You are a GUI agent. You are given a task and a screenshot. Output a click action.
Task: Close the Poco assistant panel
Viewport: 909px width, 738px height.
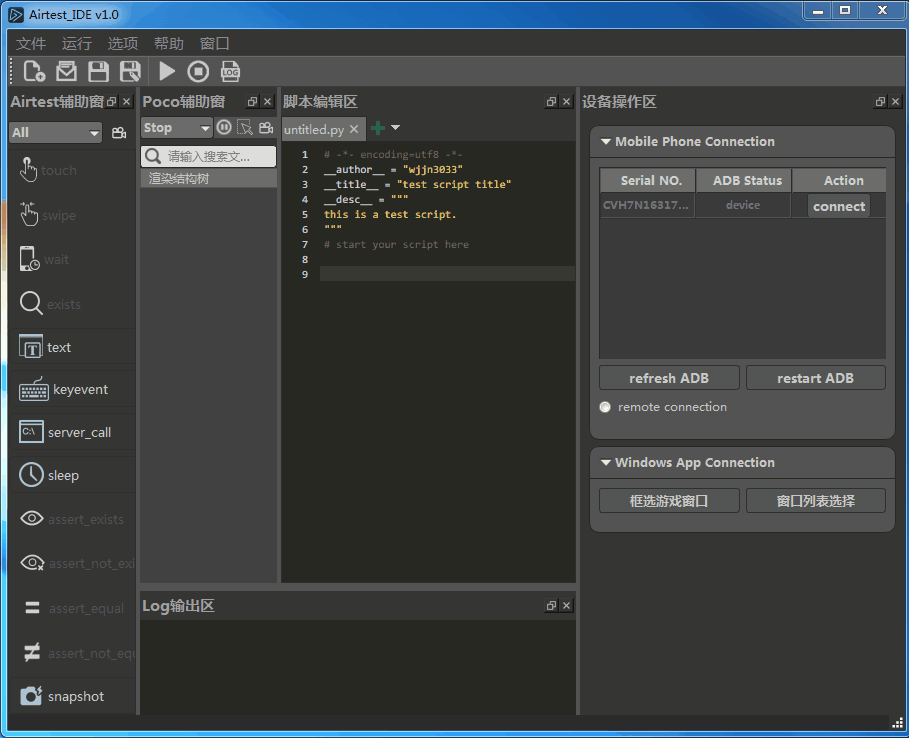(x=267, y=101)
